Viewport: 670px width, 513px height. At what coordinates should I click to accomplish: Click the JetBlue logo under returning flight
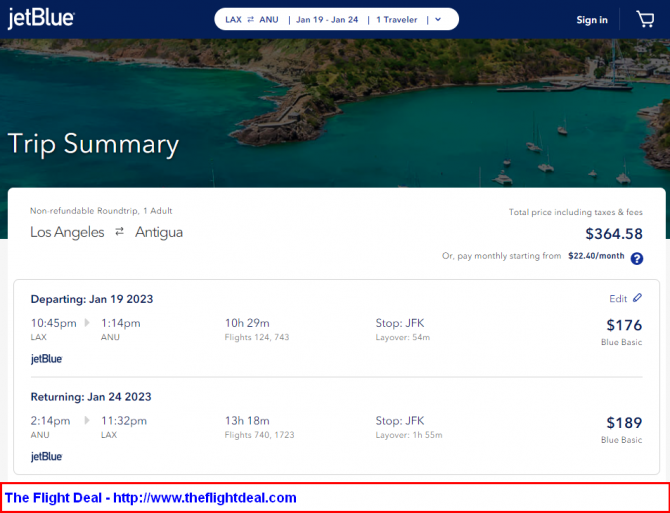pos(47,457)
